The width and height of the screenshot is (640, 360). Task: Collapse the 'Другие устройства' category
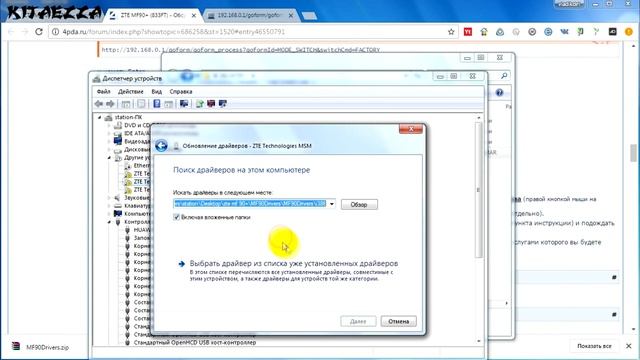click(x=109, y=158)
